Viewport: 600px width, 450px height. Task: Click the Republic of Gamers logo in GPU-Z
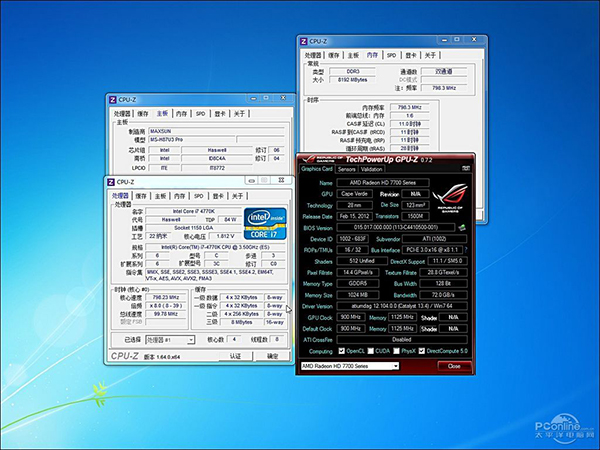[x=450, y=198]
